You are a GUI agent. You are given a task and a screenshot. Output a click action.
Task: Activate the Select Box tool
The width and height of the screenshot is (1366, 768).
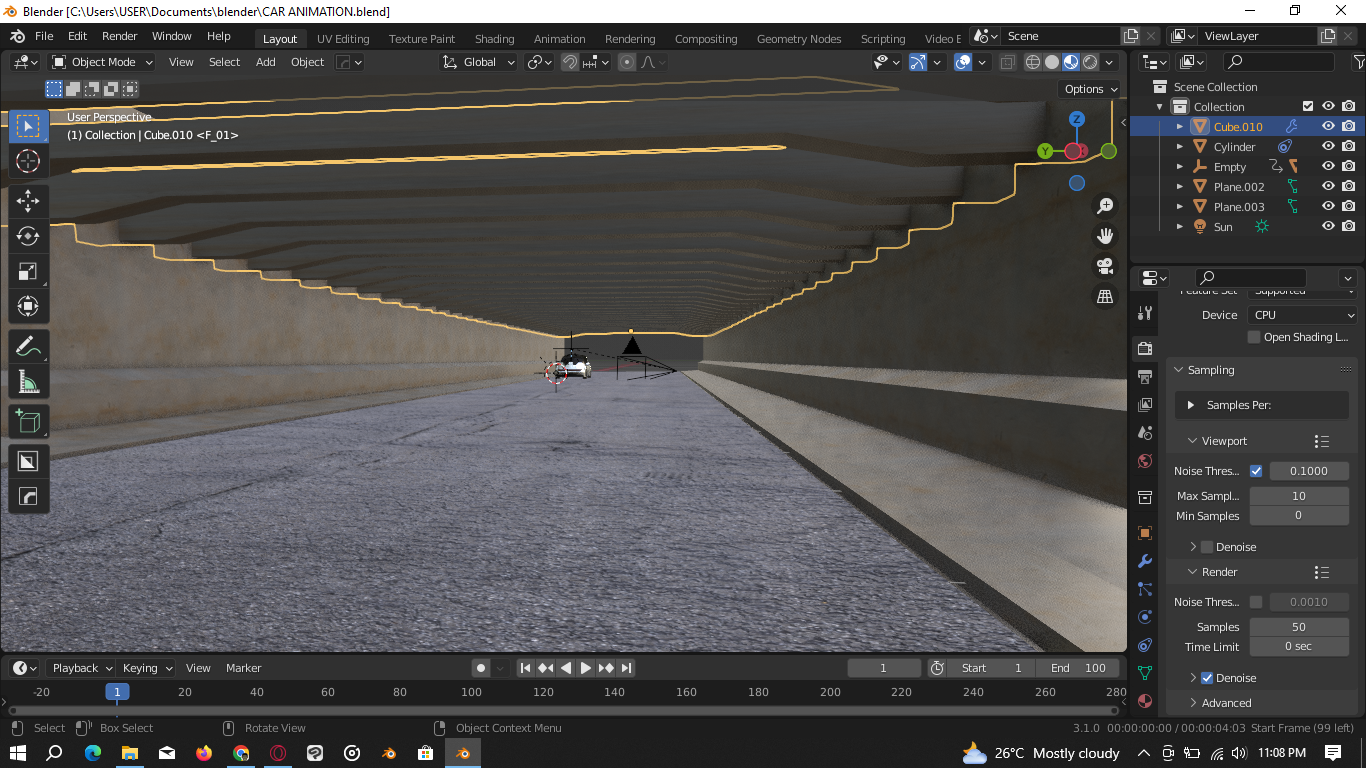coord(28,126)
